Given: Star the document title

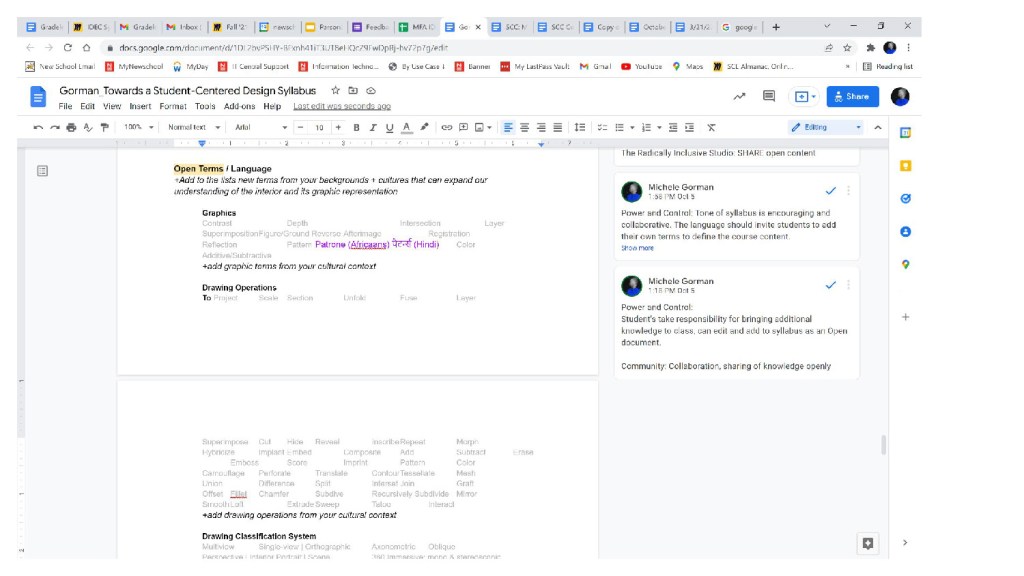Looking at the screenshot, I should pos(336,90).
